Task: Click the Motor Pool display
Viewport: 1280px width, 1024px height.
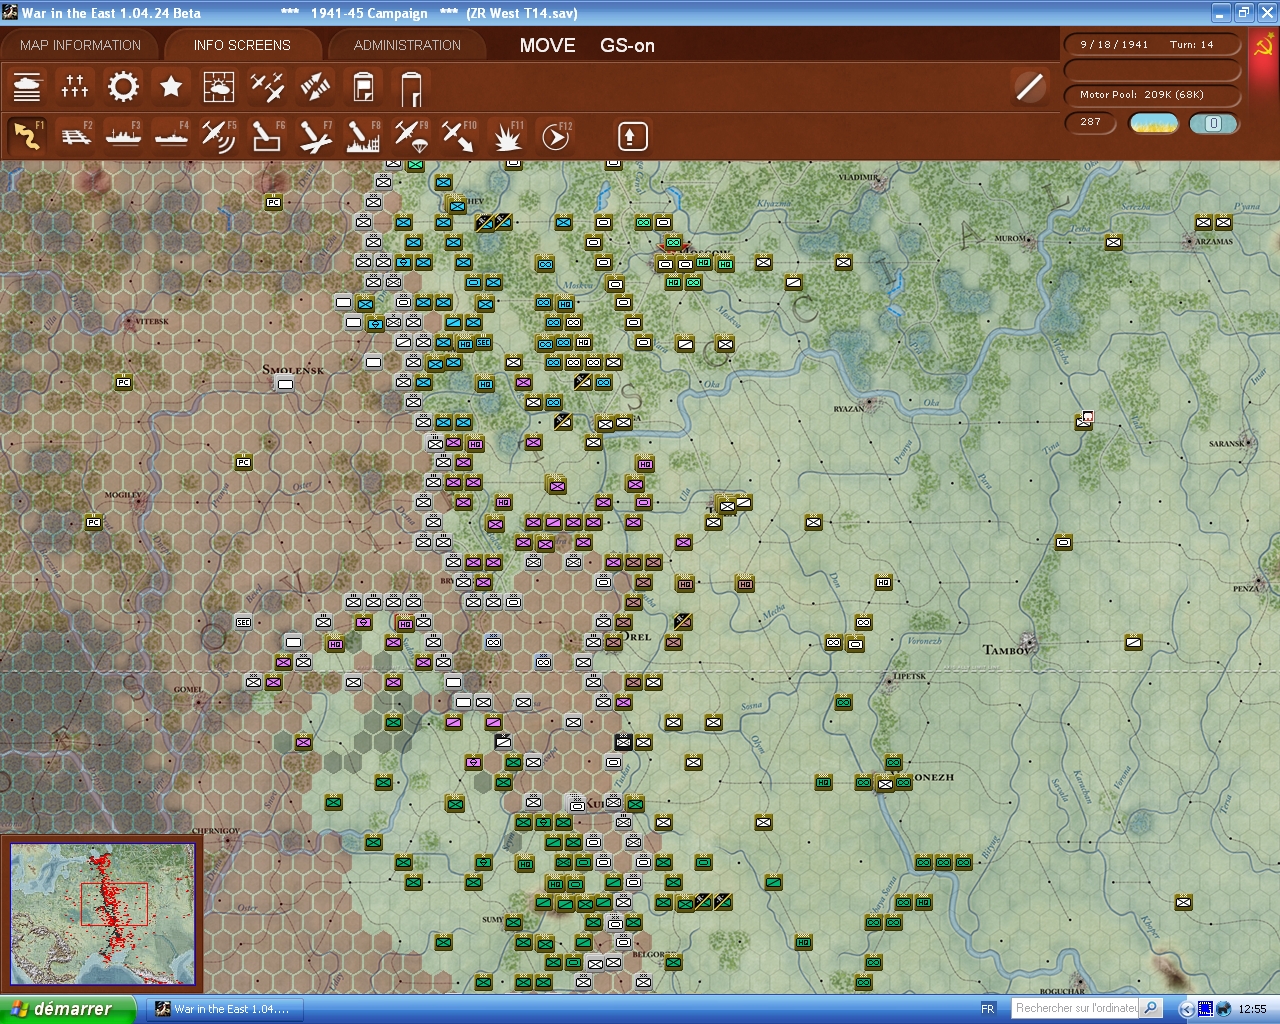Action: coord(1152,94)
